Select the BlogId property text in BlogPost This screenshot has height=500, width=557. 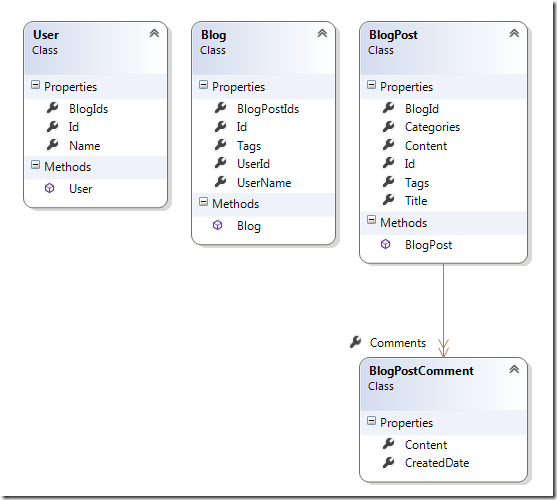click(x=422, y=109)
